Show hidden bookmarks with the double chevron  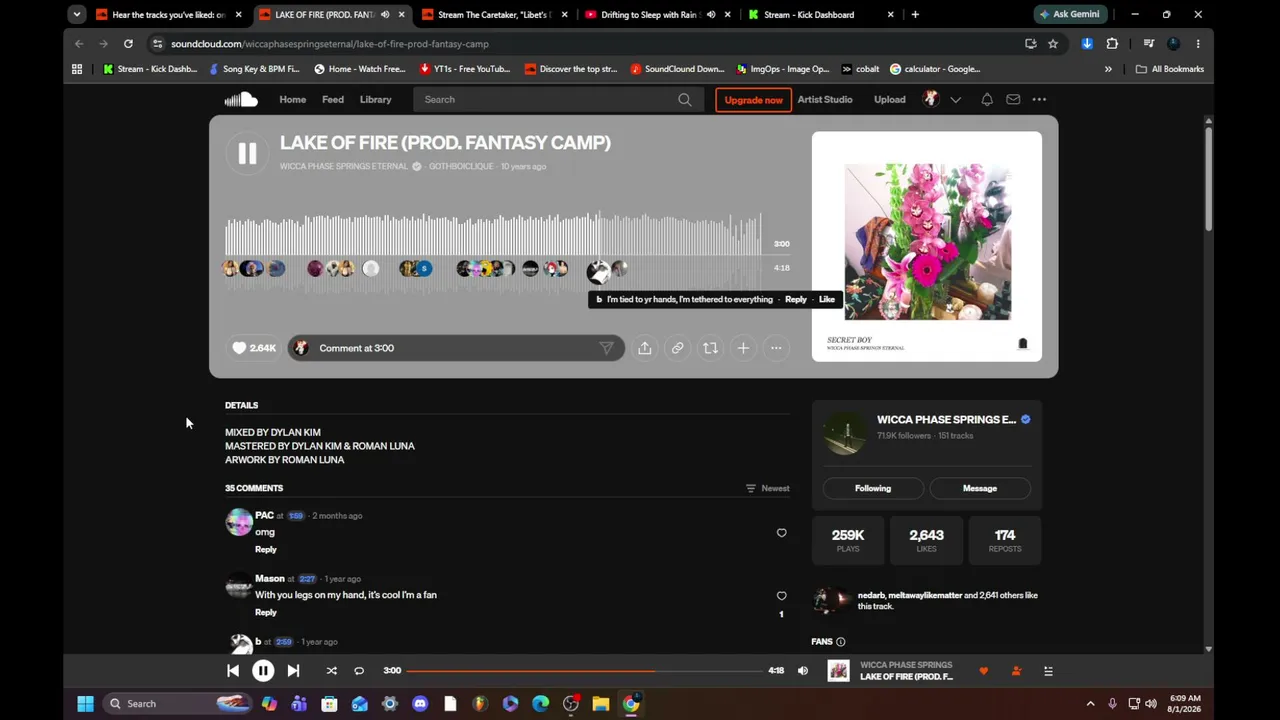point(1108,69)
